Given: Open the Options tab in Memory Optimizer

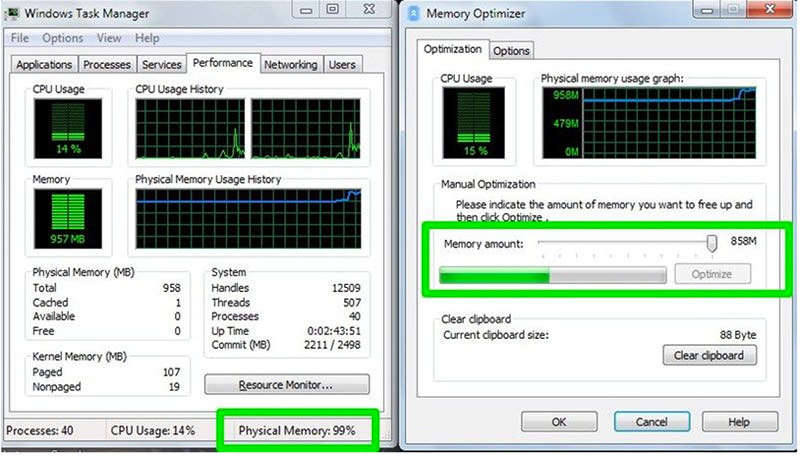Looking at the screenshot, I should [511, 51].
